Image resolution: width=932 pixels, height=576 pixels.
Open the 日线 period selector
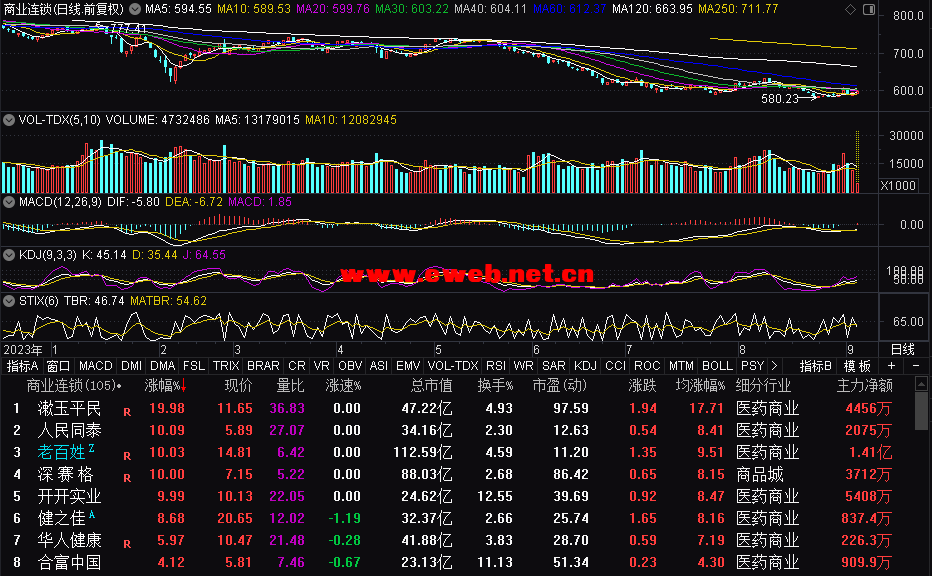[902, 350]
